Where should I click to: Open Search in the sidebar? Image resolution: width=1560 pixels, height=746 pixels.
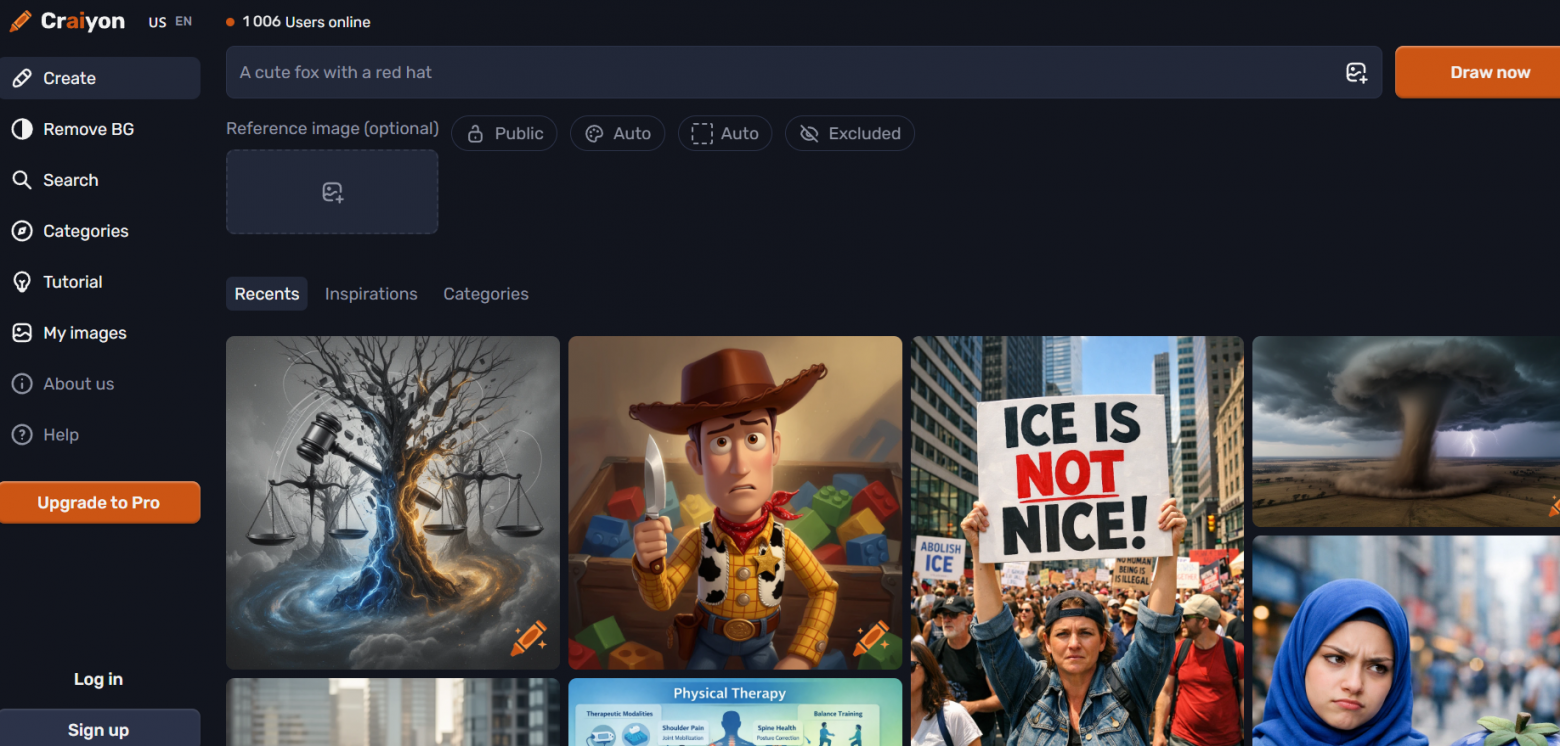100,180
